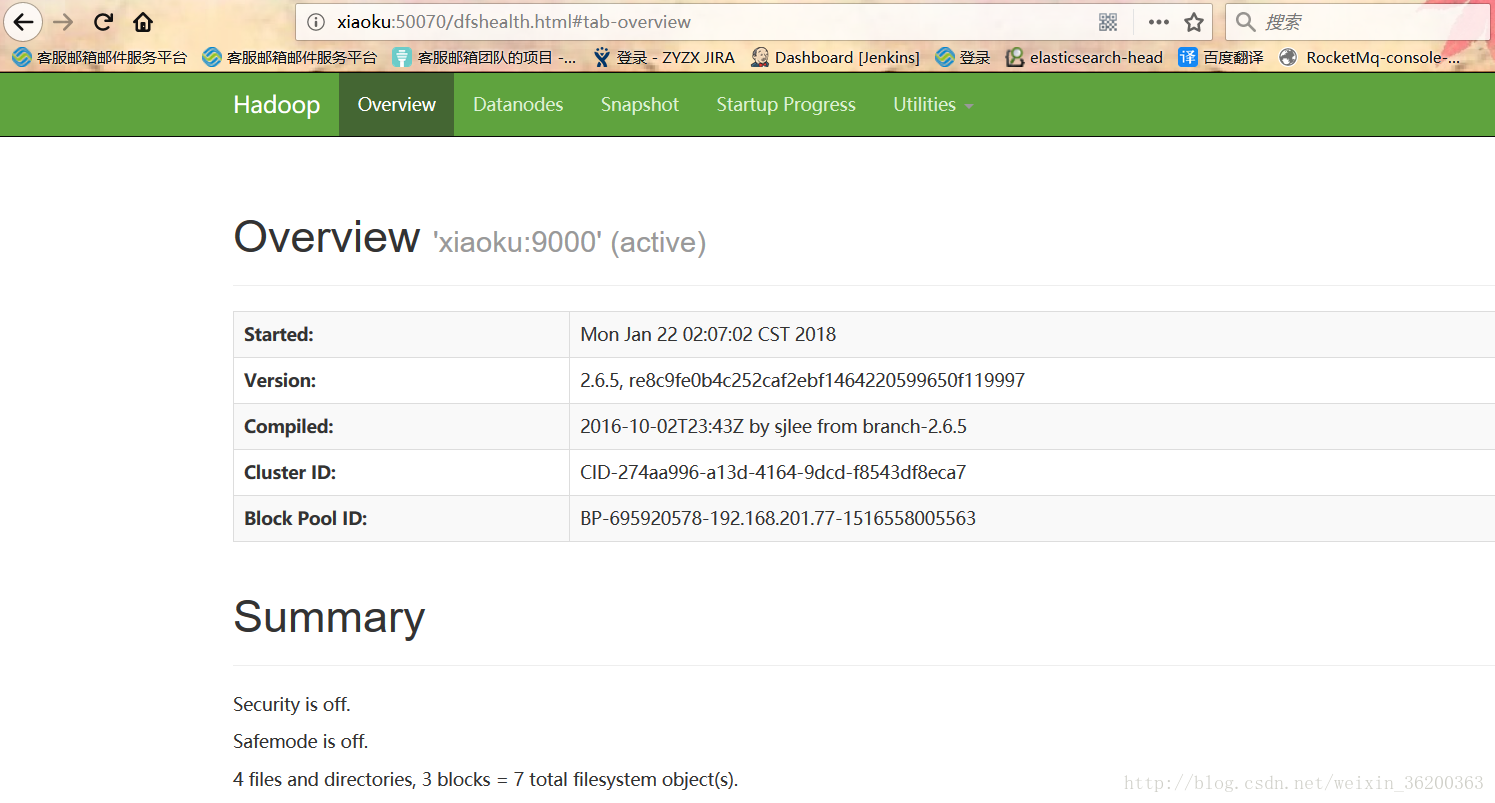This screenshot has width=1495, height=803.
Task: Open the site info icon in address bar
Action: 315,22
